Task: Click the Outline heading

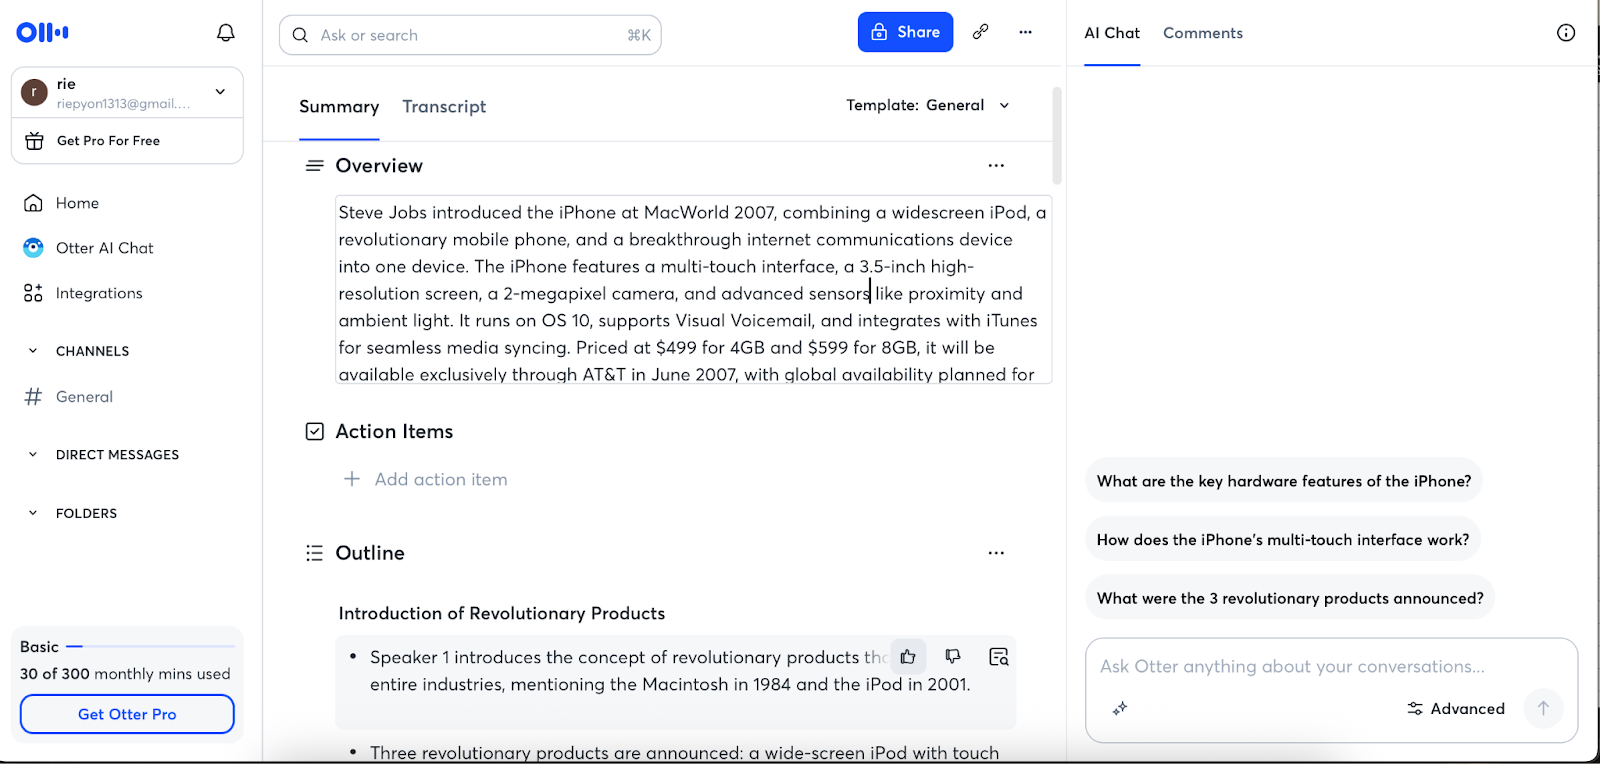Action: pyautogui.click(x=370, y=553)
